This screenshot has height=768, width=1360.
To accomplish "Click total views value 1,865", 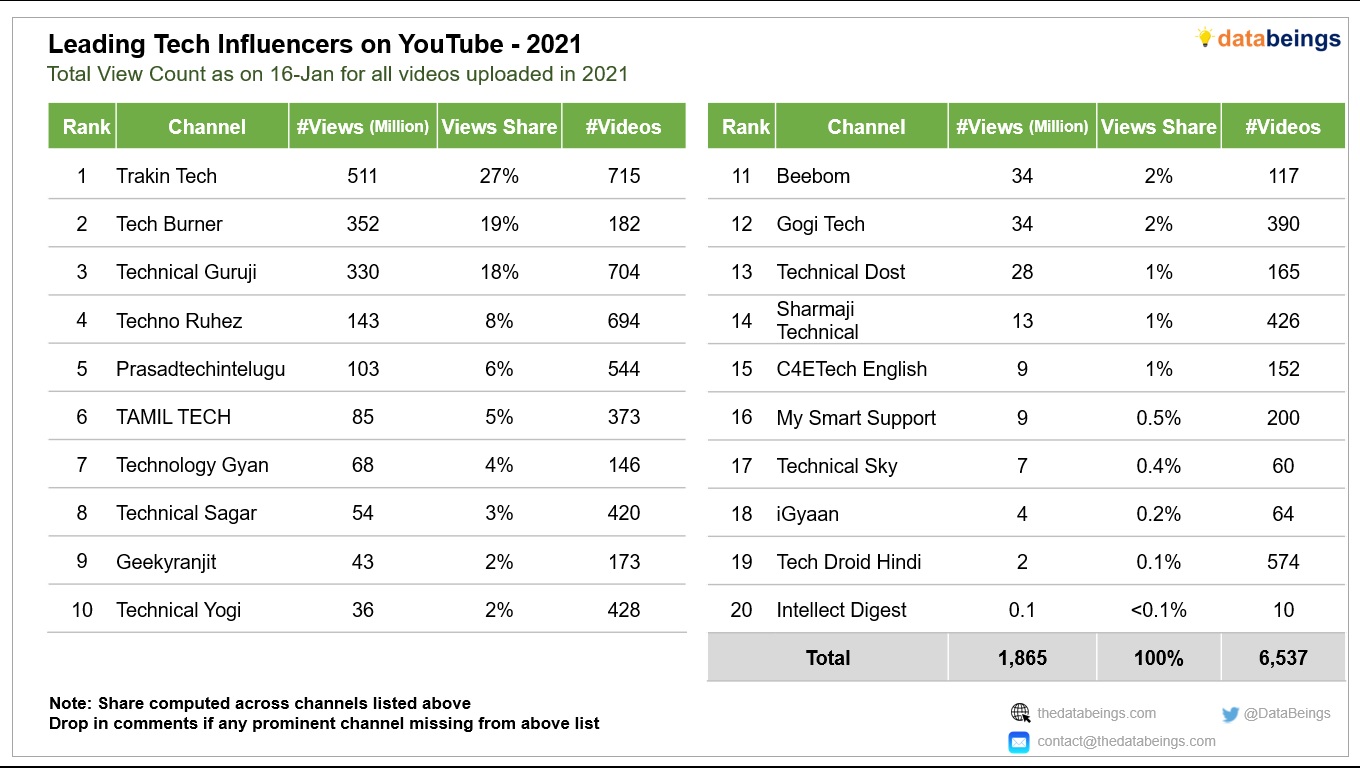I will (x=1022, y=658).
